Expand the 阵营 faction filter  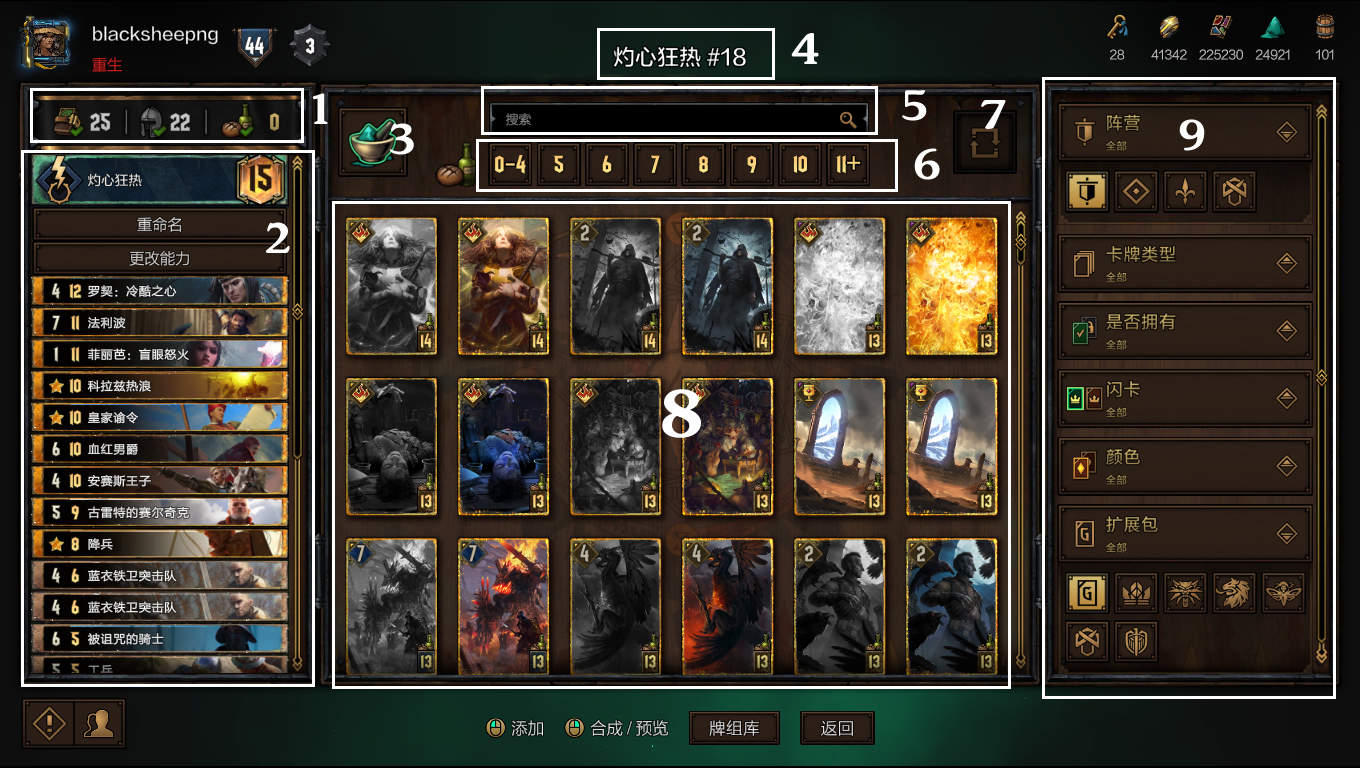click(1185, 131)
